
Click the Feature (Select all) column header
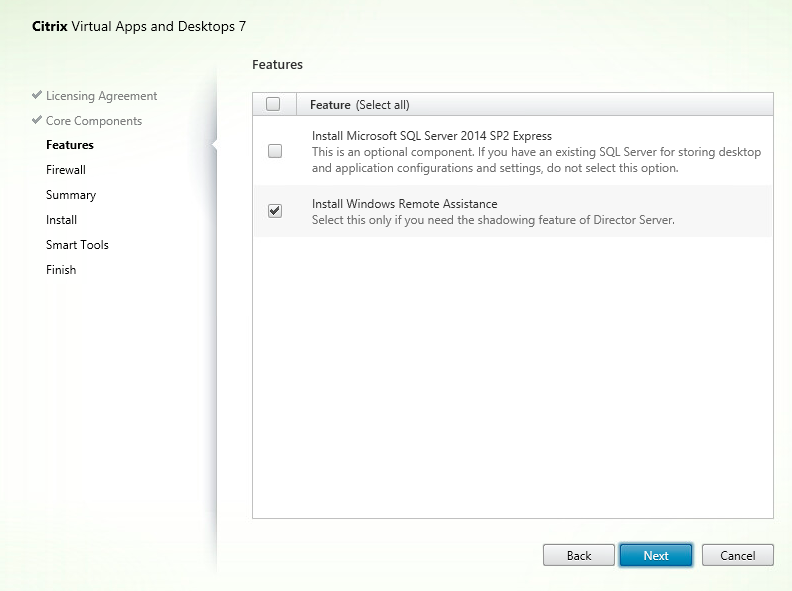pyautogui.click(x=360, y=105)
